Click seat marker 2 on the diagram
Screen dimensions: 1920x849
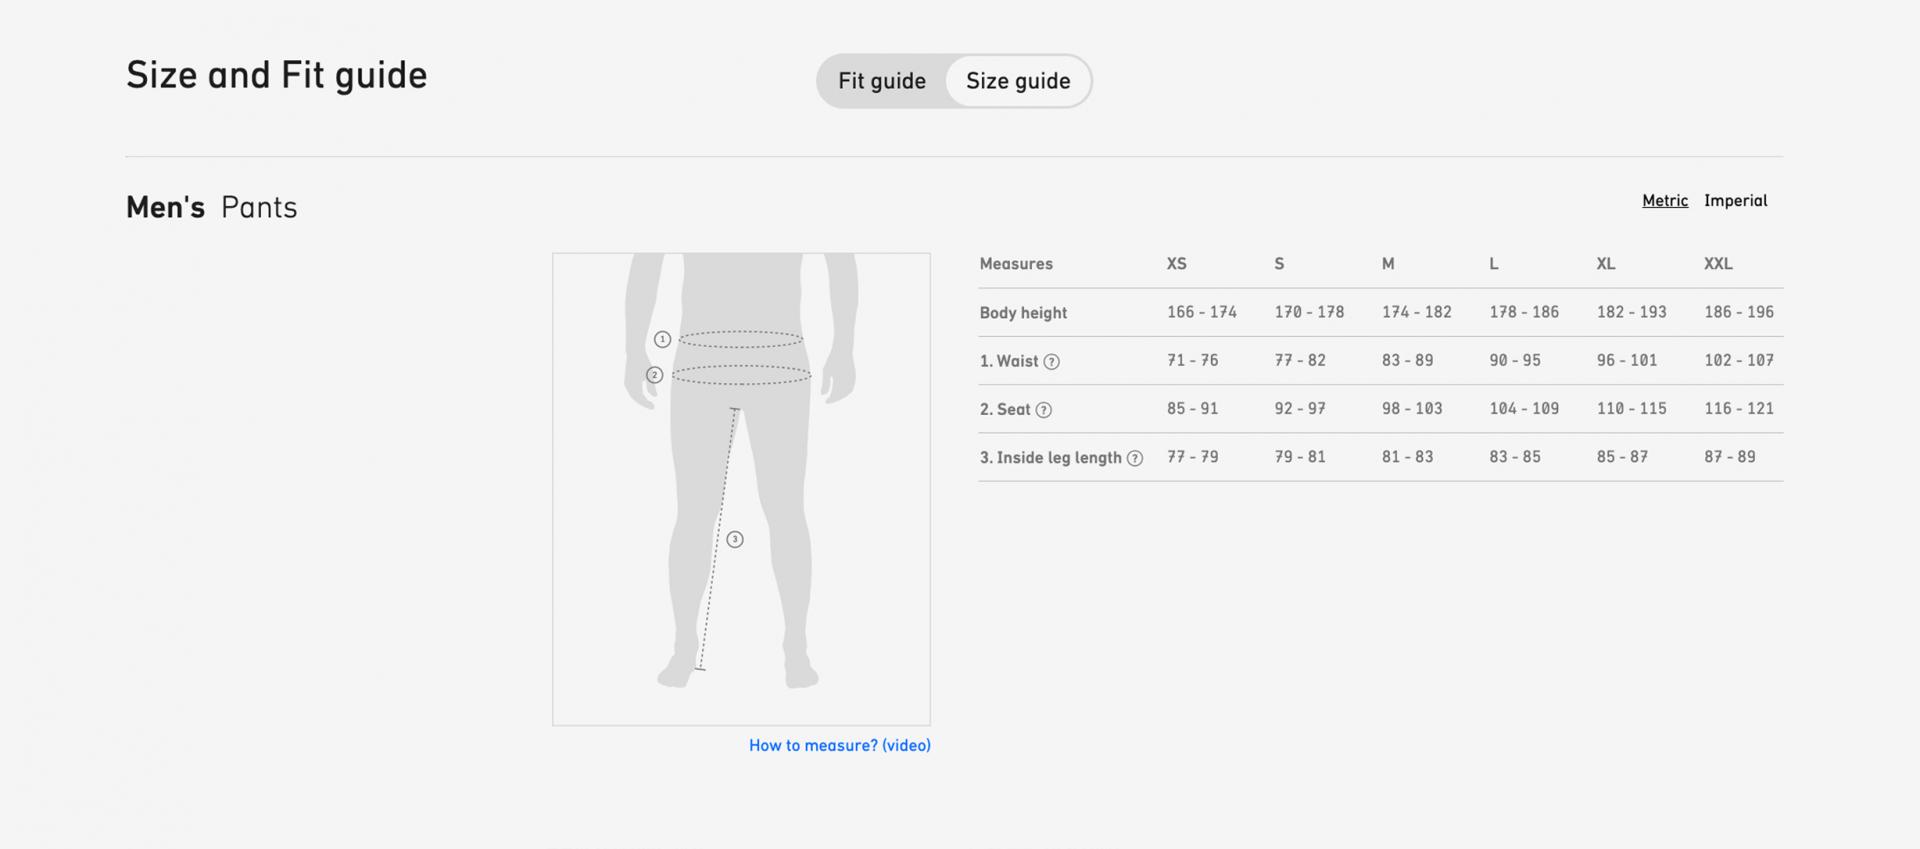click(655, 375)
